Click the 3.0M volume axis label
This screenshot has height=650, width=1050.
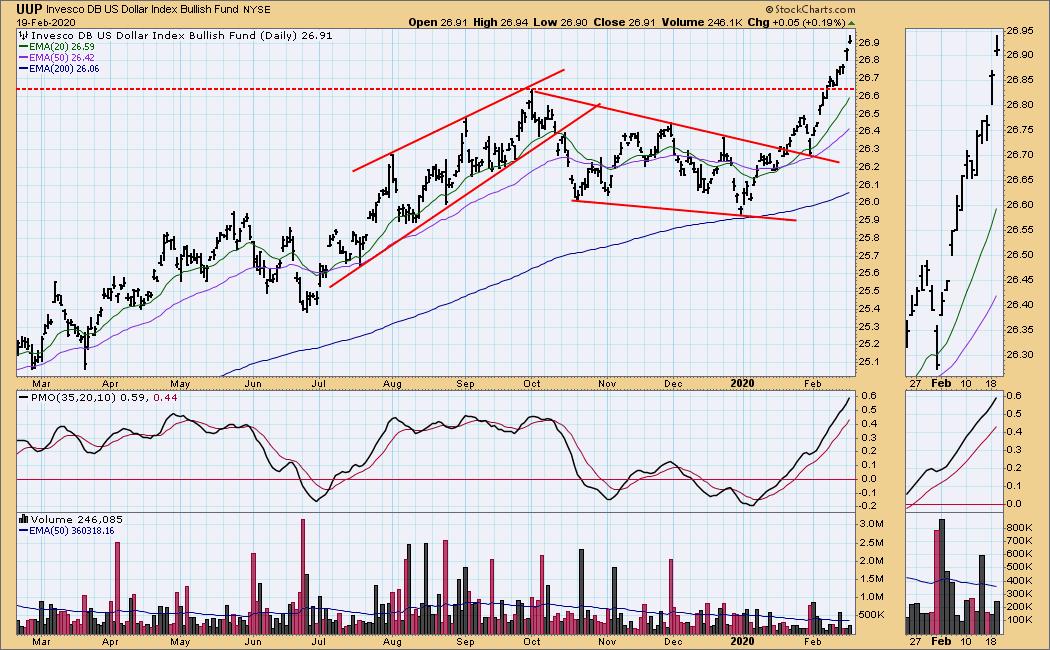tap(871, 523)
